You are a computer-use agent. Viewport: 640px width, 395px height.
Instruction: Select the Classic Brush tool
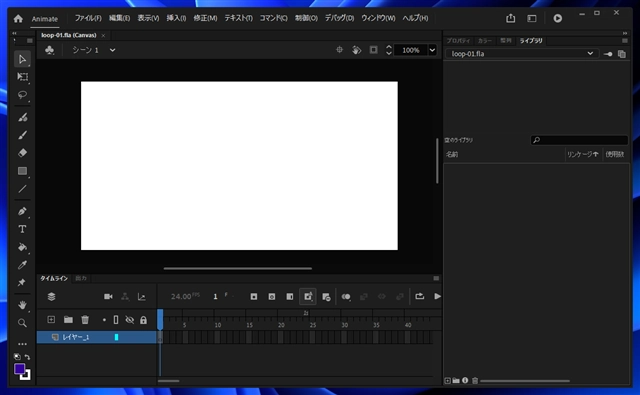click(x=22, y=135)
